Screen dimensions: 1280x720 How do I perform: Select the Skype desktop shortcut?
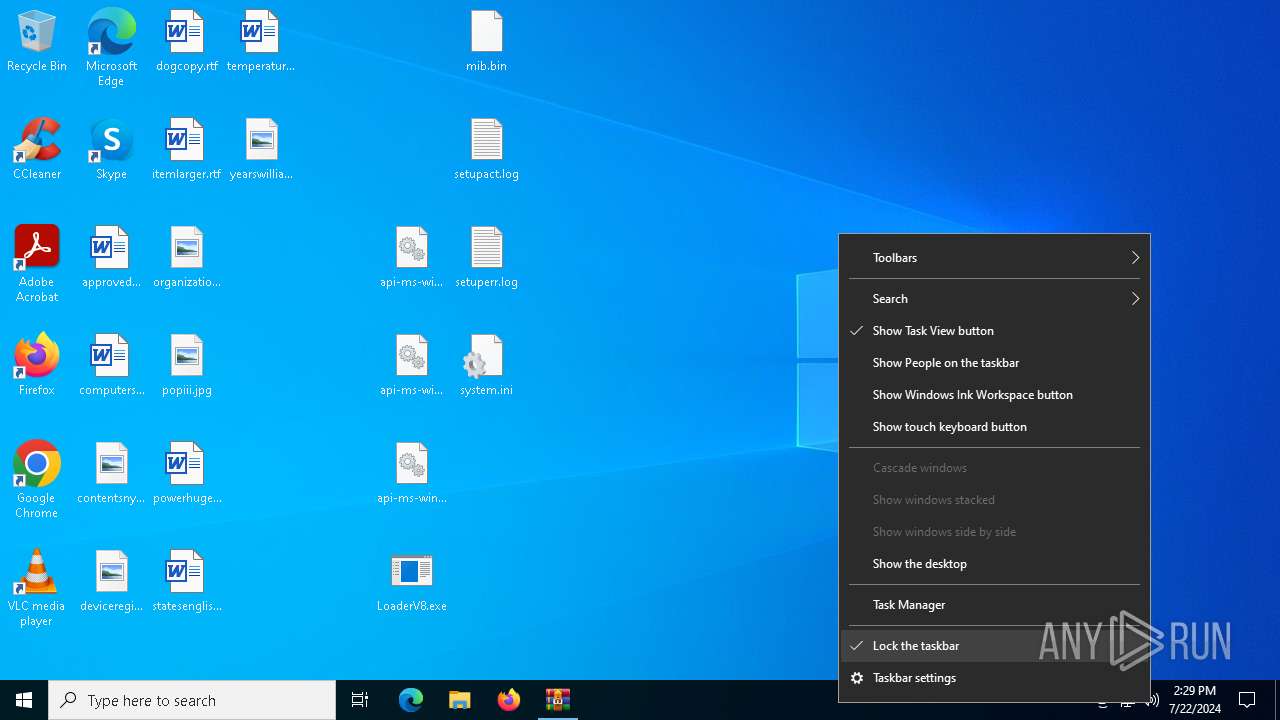tap(111, 150)
